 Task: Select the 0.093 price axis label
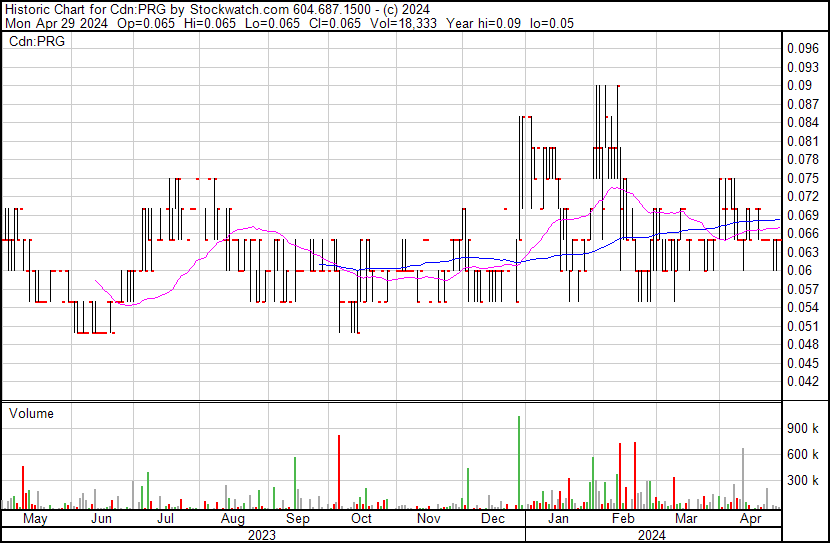[x=802, y=67]
